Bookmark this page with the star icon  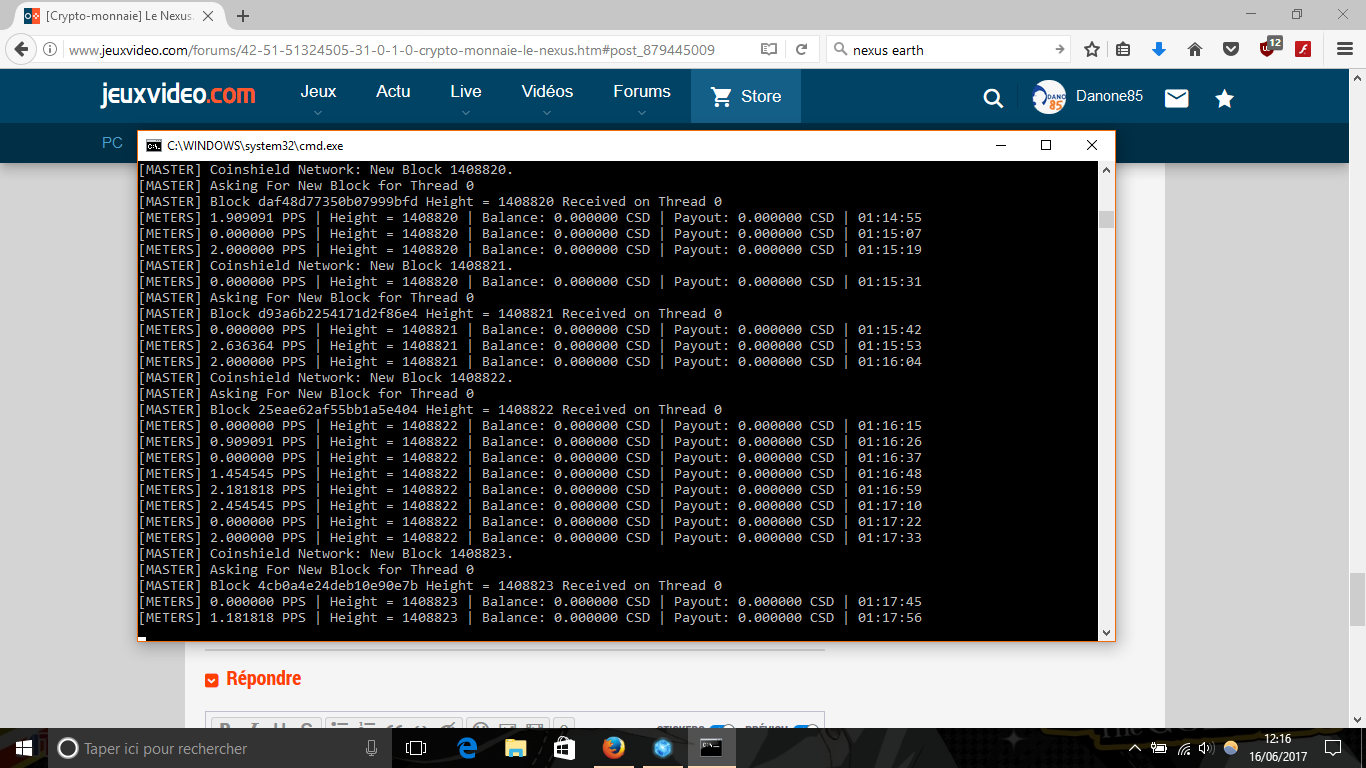[x=1092, y=49]
